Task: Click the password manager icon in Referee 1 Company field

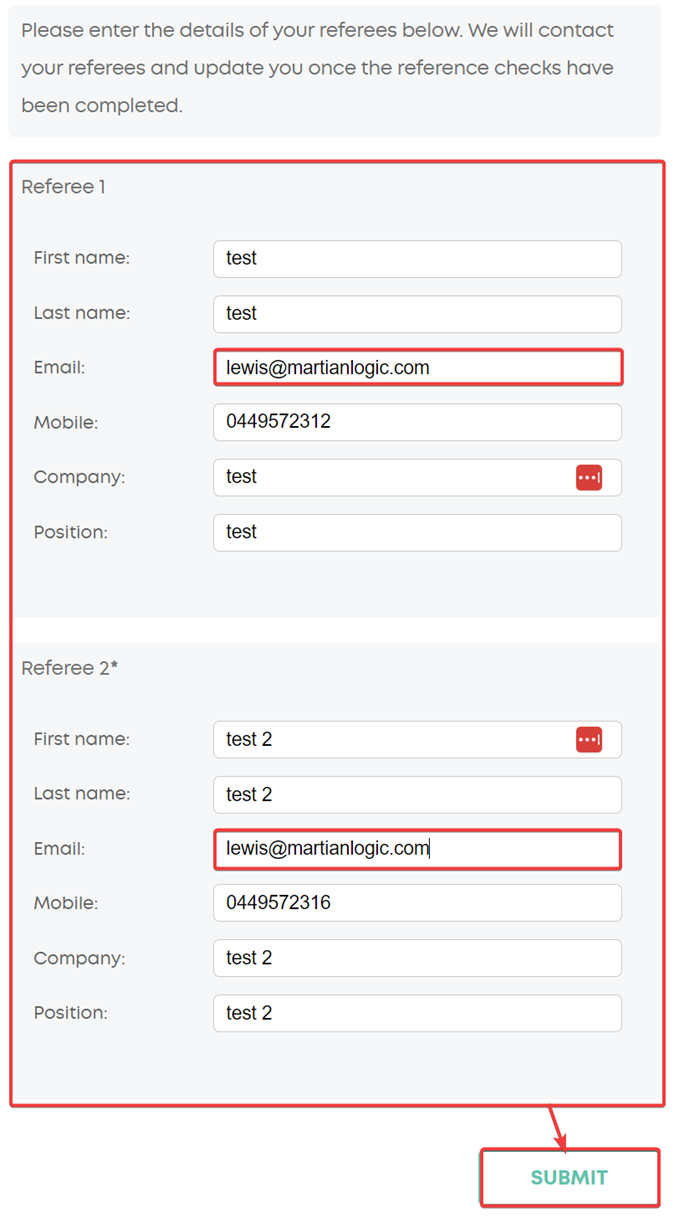Action: pyautogui.click(x=589, y=478)
